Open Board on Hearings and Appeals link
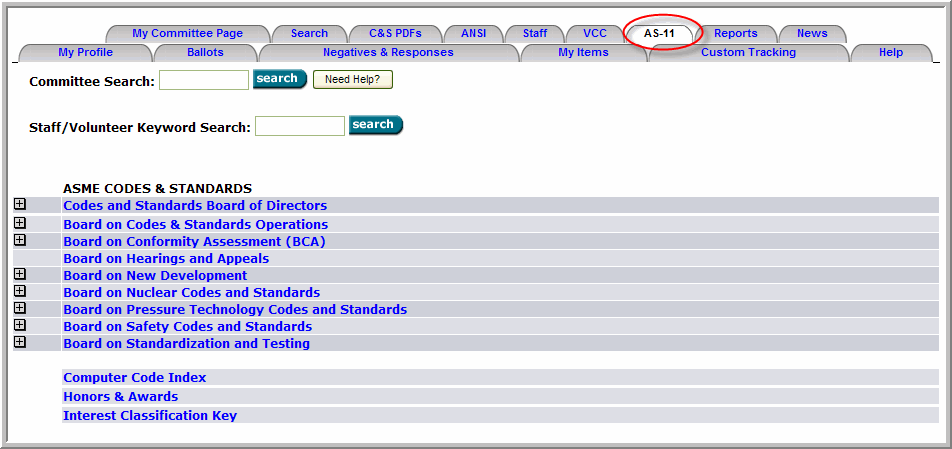 pyautogui.click(x=166, y=258)
